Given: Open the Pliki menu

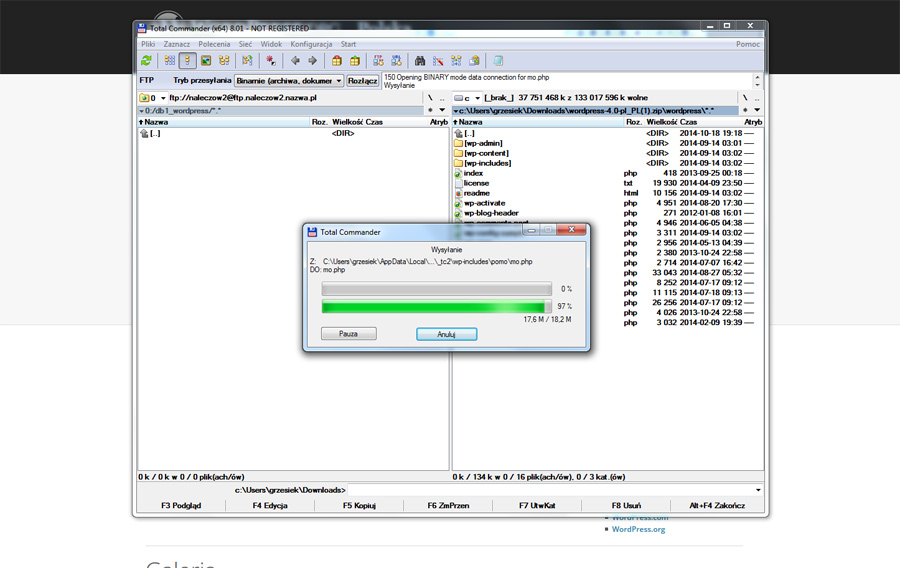Looking at the screenshot, I should coord(148,44).
